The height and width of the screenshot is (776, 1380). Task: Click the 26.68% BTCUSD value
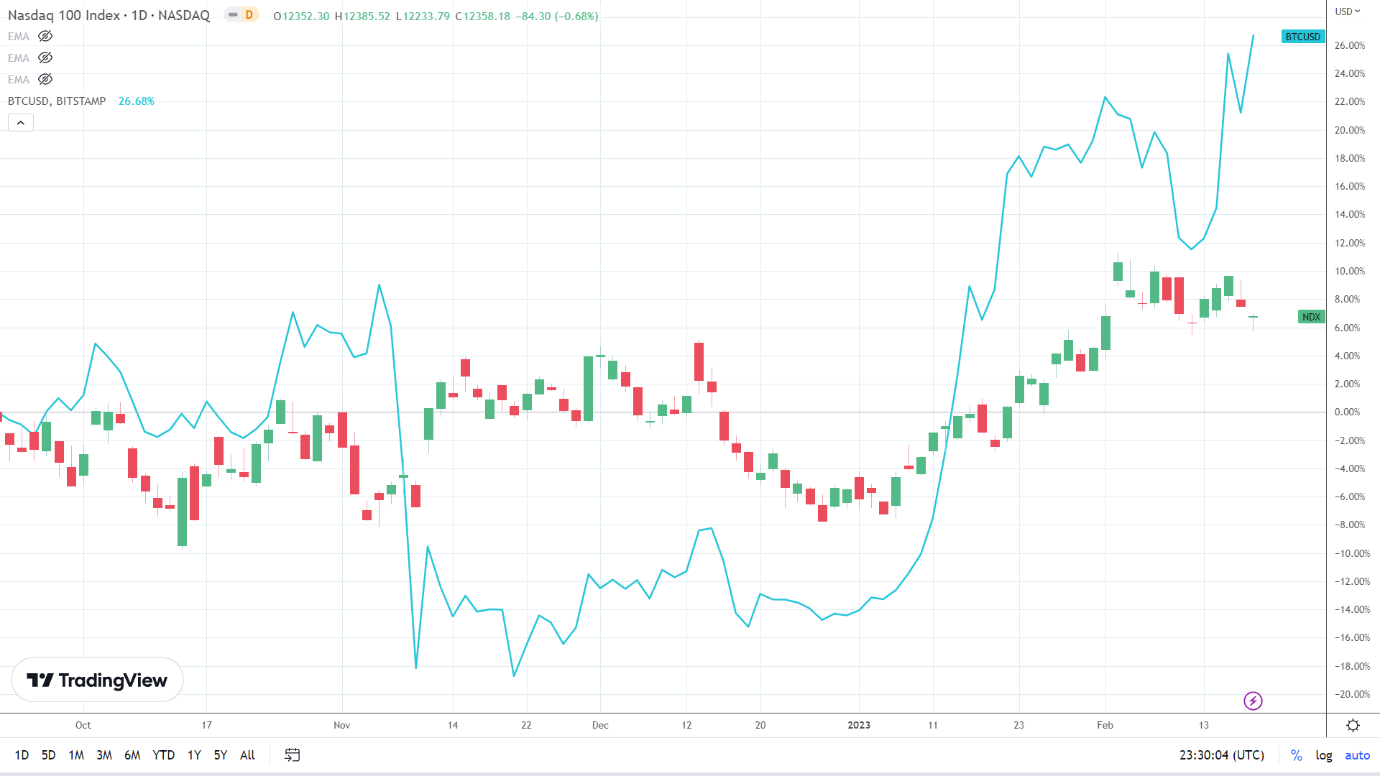click(136, 101)
